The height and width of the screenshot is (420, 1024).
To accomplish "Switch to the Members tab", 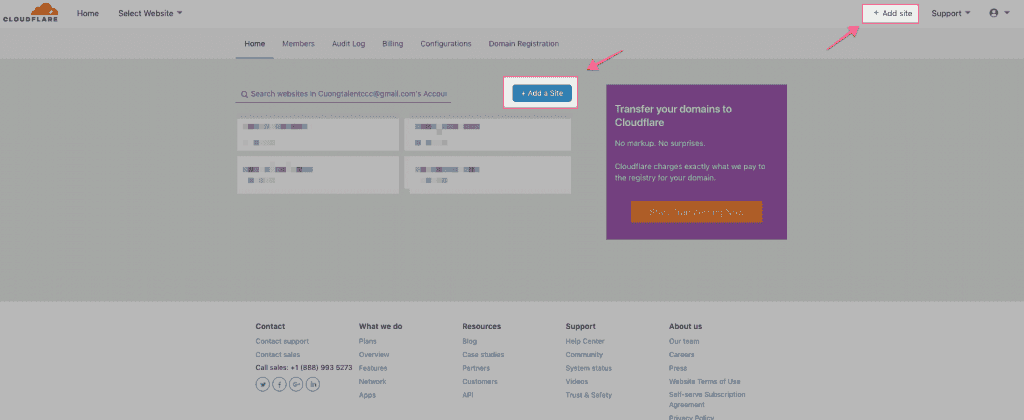I will [298, 44].
